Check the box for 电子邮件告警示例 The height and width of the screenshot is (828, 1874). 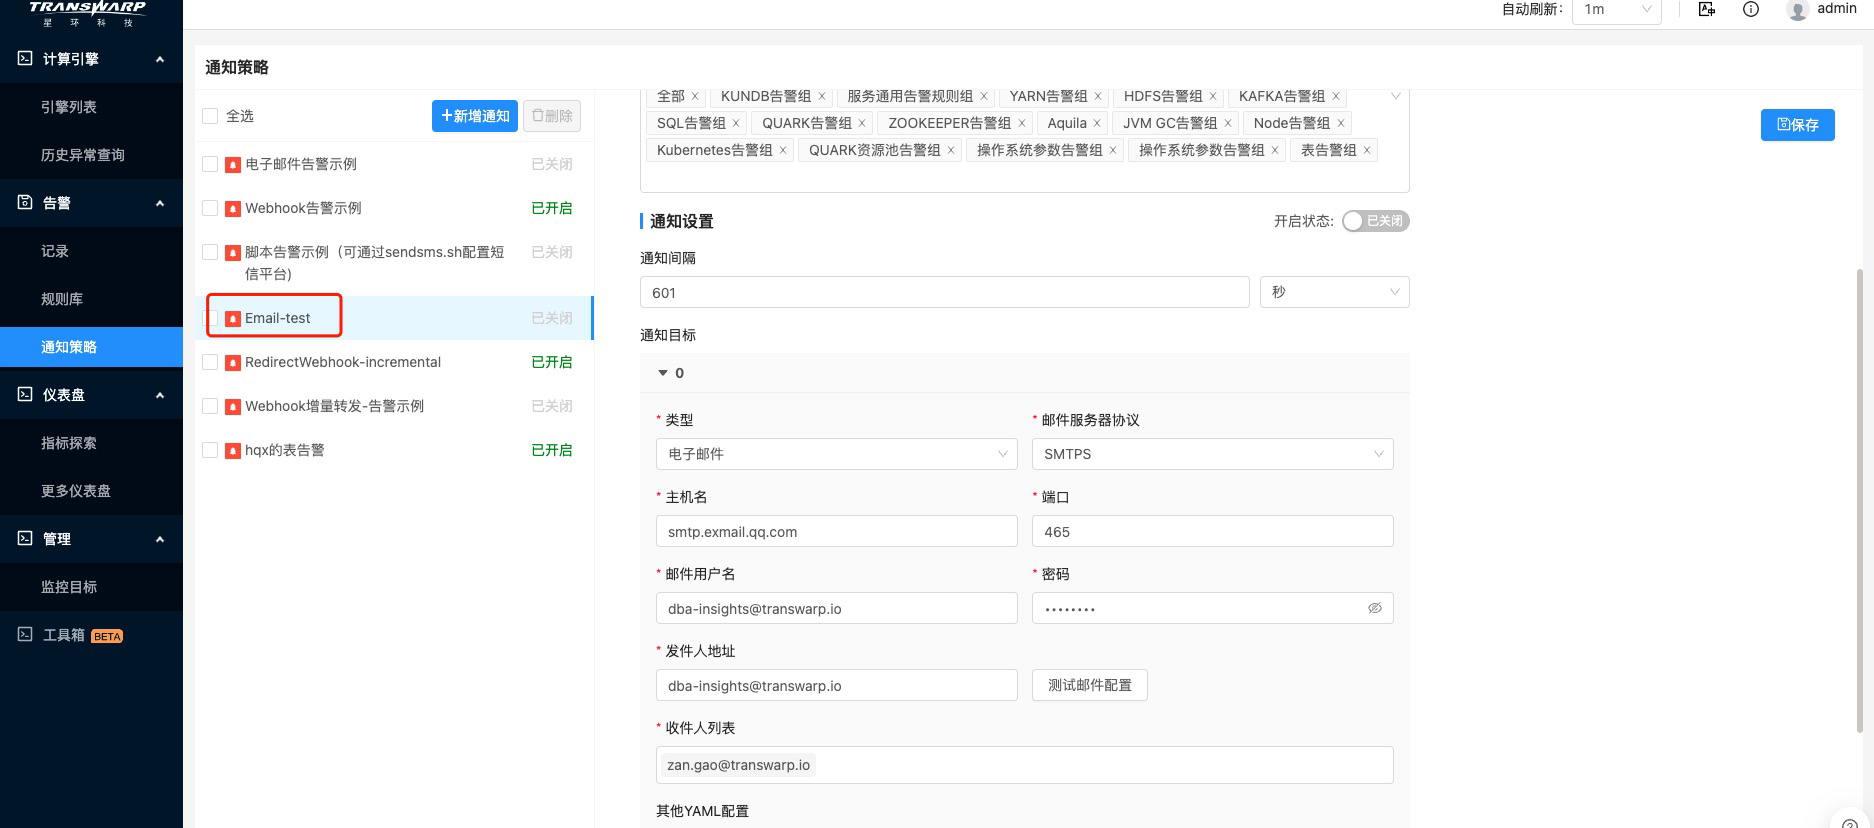(x=210, y=164)
